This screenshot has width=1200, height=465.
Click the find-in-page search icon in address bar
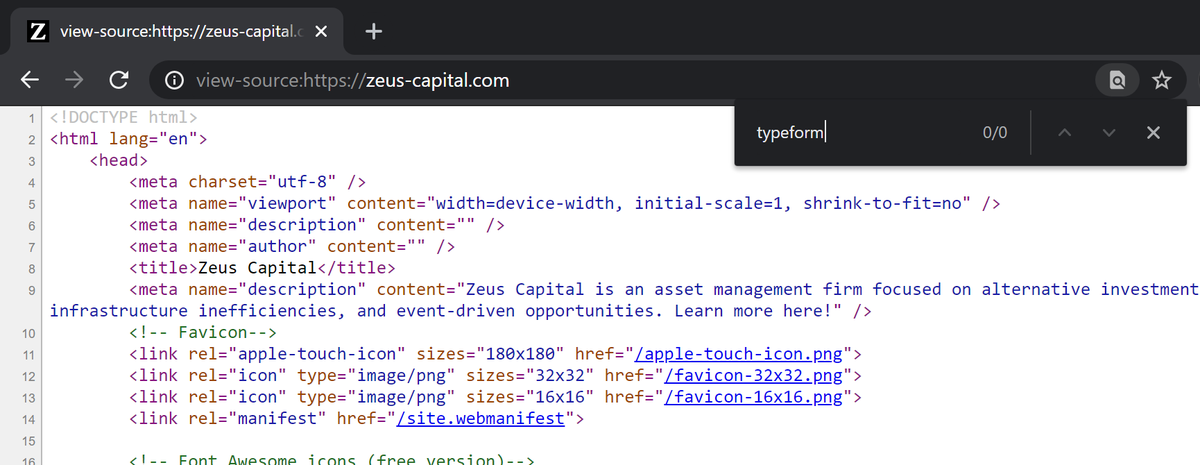[1117, 80]
